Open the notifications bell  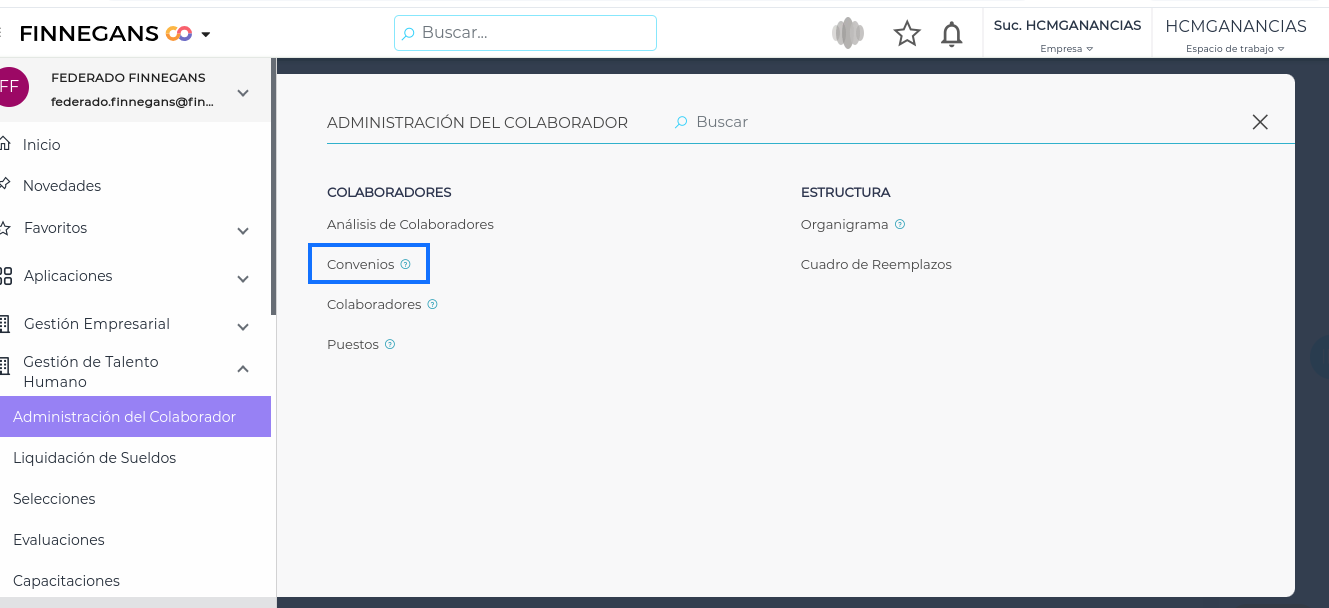point(951,34)
